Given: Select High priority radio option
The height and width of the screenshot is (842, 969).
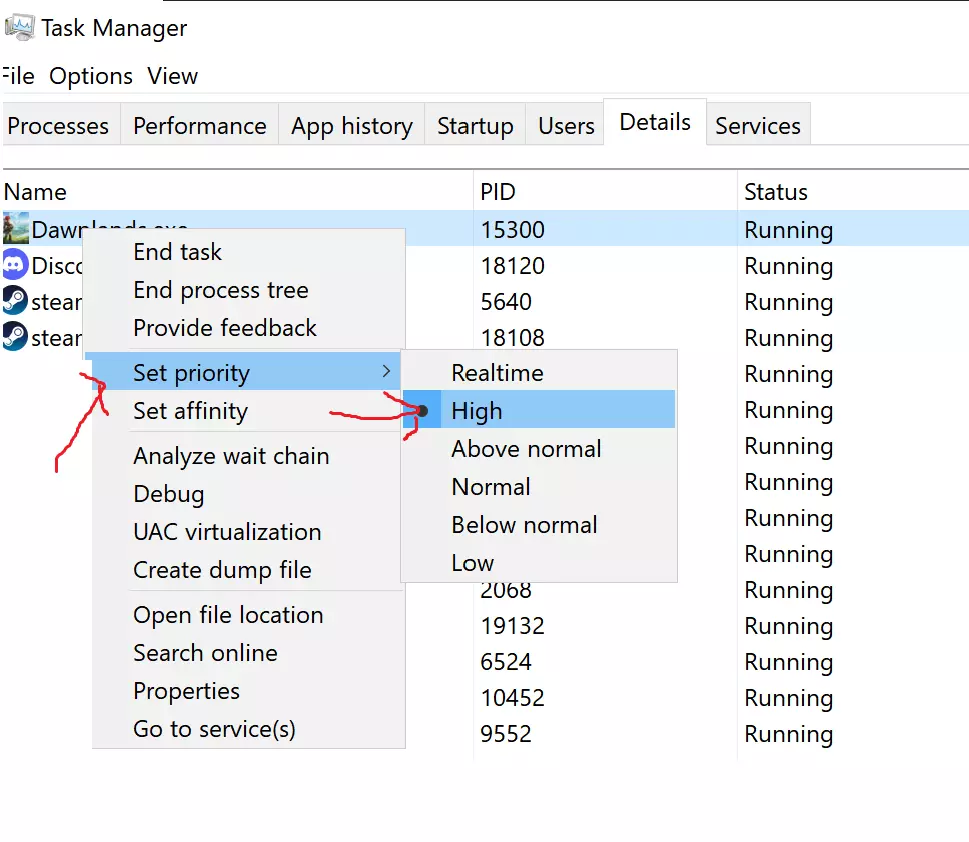Looking at the screenshot, I should [476, 411].
